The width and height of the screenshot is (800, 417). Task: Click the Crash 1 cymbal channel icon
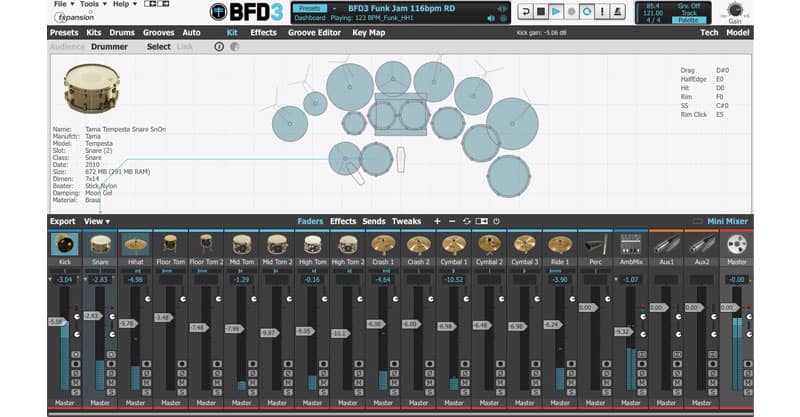click(x=383, y=245)
